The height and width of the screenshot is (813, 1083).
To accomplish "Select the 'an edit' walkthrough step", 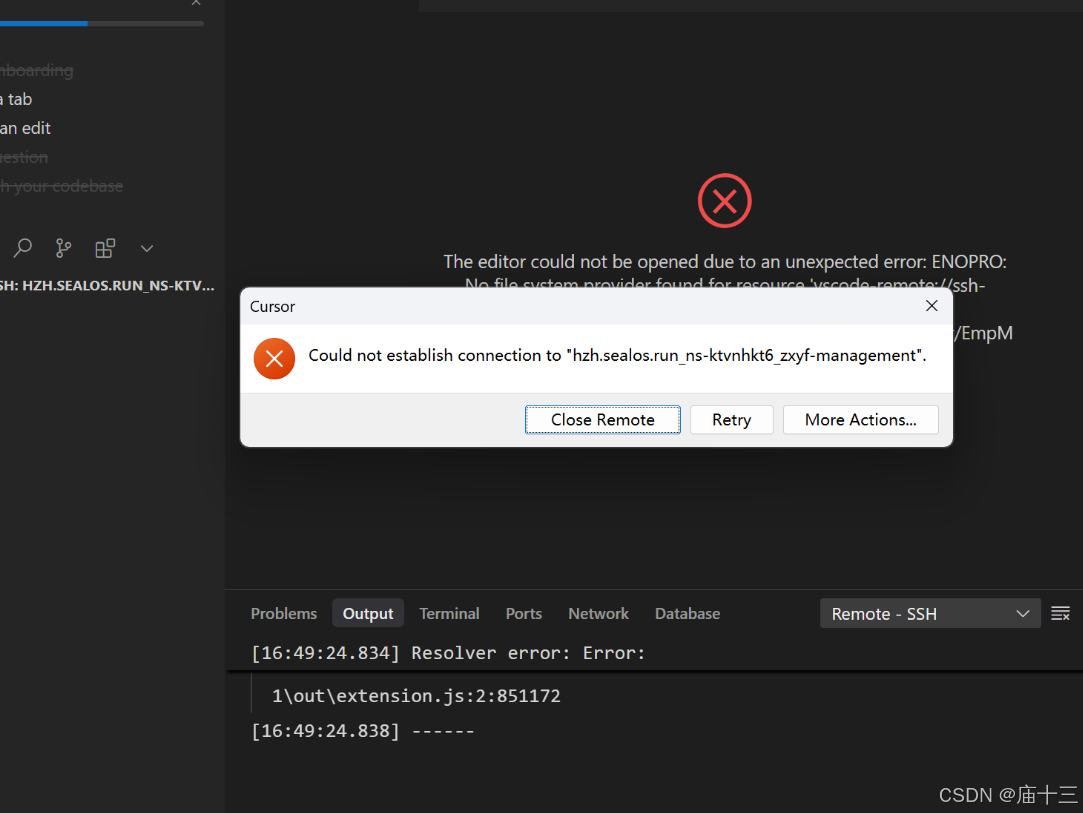I will click(x=25, y=127).
